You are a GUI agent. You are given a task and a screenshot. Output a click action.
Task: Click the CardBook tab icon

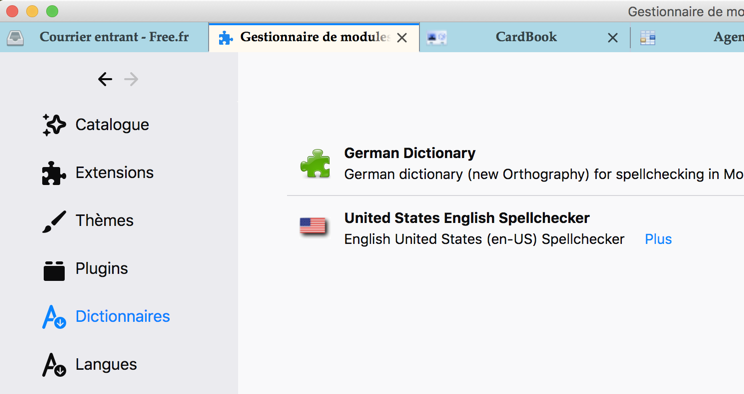[437, 38]
